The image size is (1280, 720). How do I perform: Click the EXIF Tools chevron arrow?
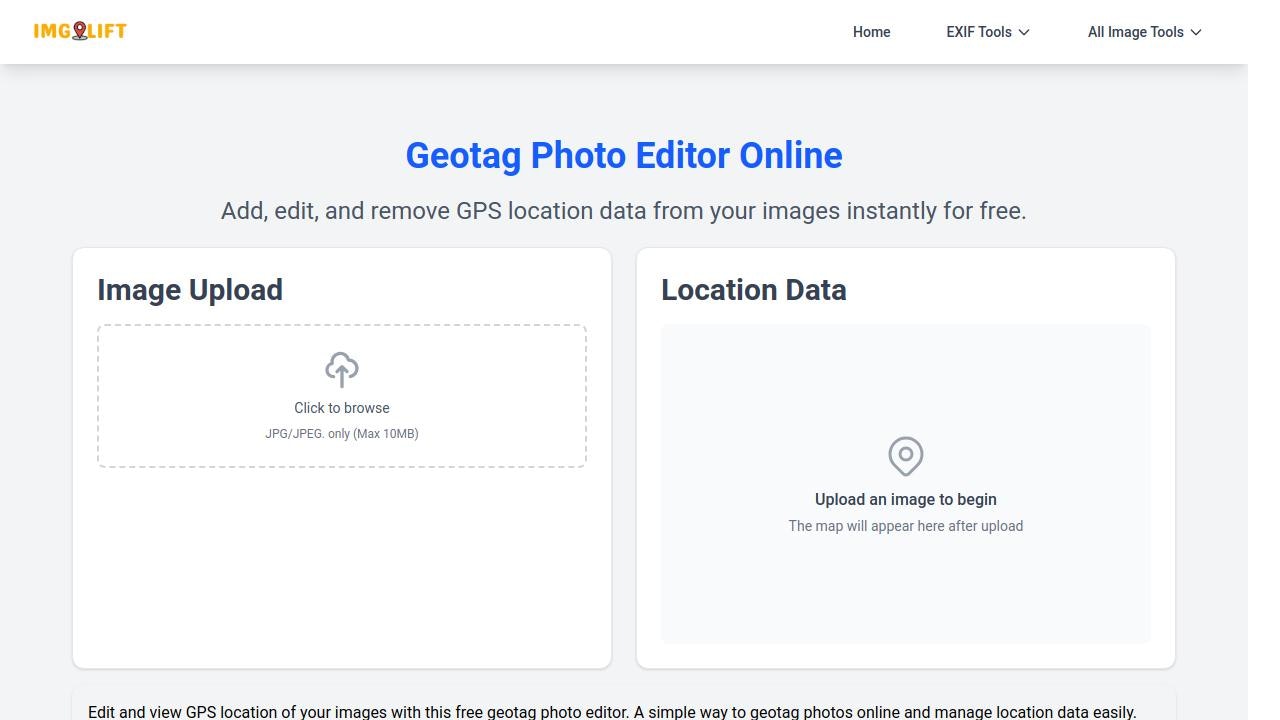[1024, 32]
